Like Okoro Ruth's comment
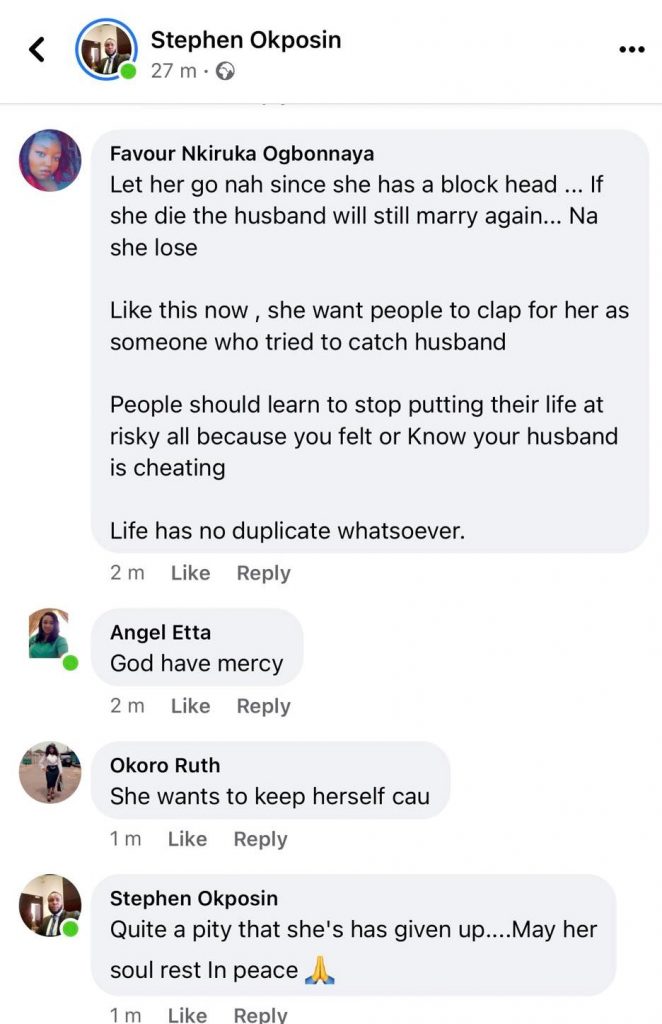 pos(187,839)
